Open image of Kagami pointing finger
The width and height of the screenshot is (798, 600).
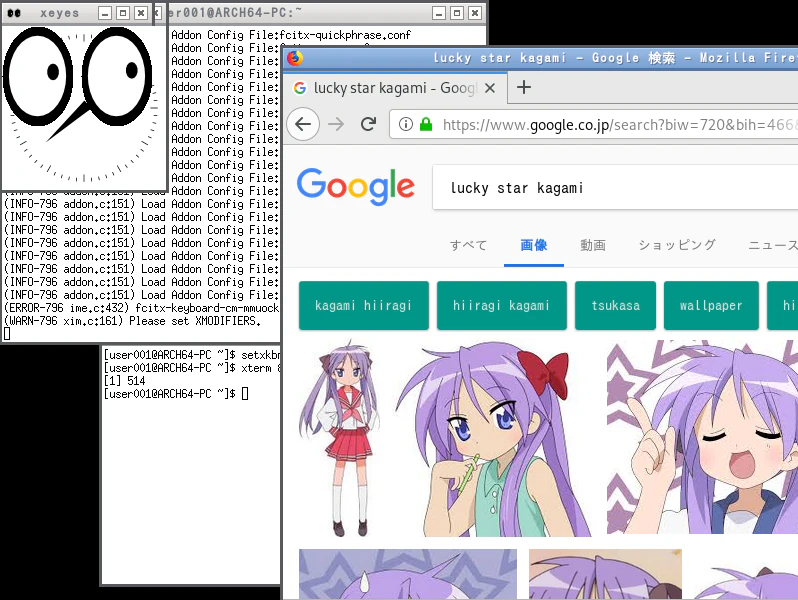point(702,437)
